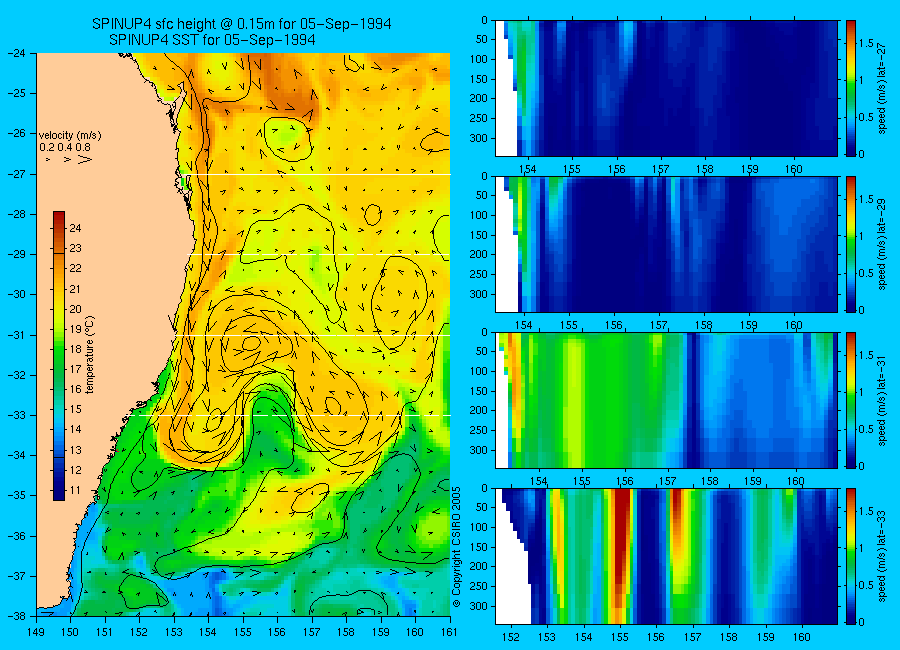Image resolution: width=900 pixels, height=650 pixels.
Task: Select the label "speed (m/s) lat=-33"
Action: 883,556
